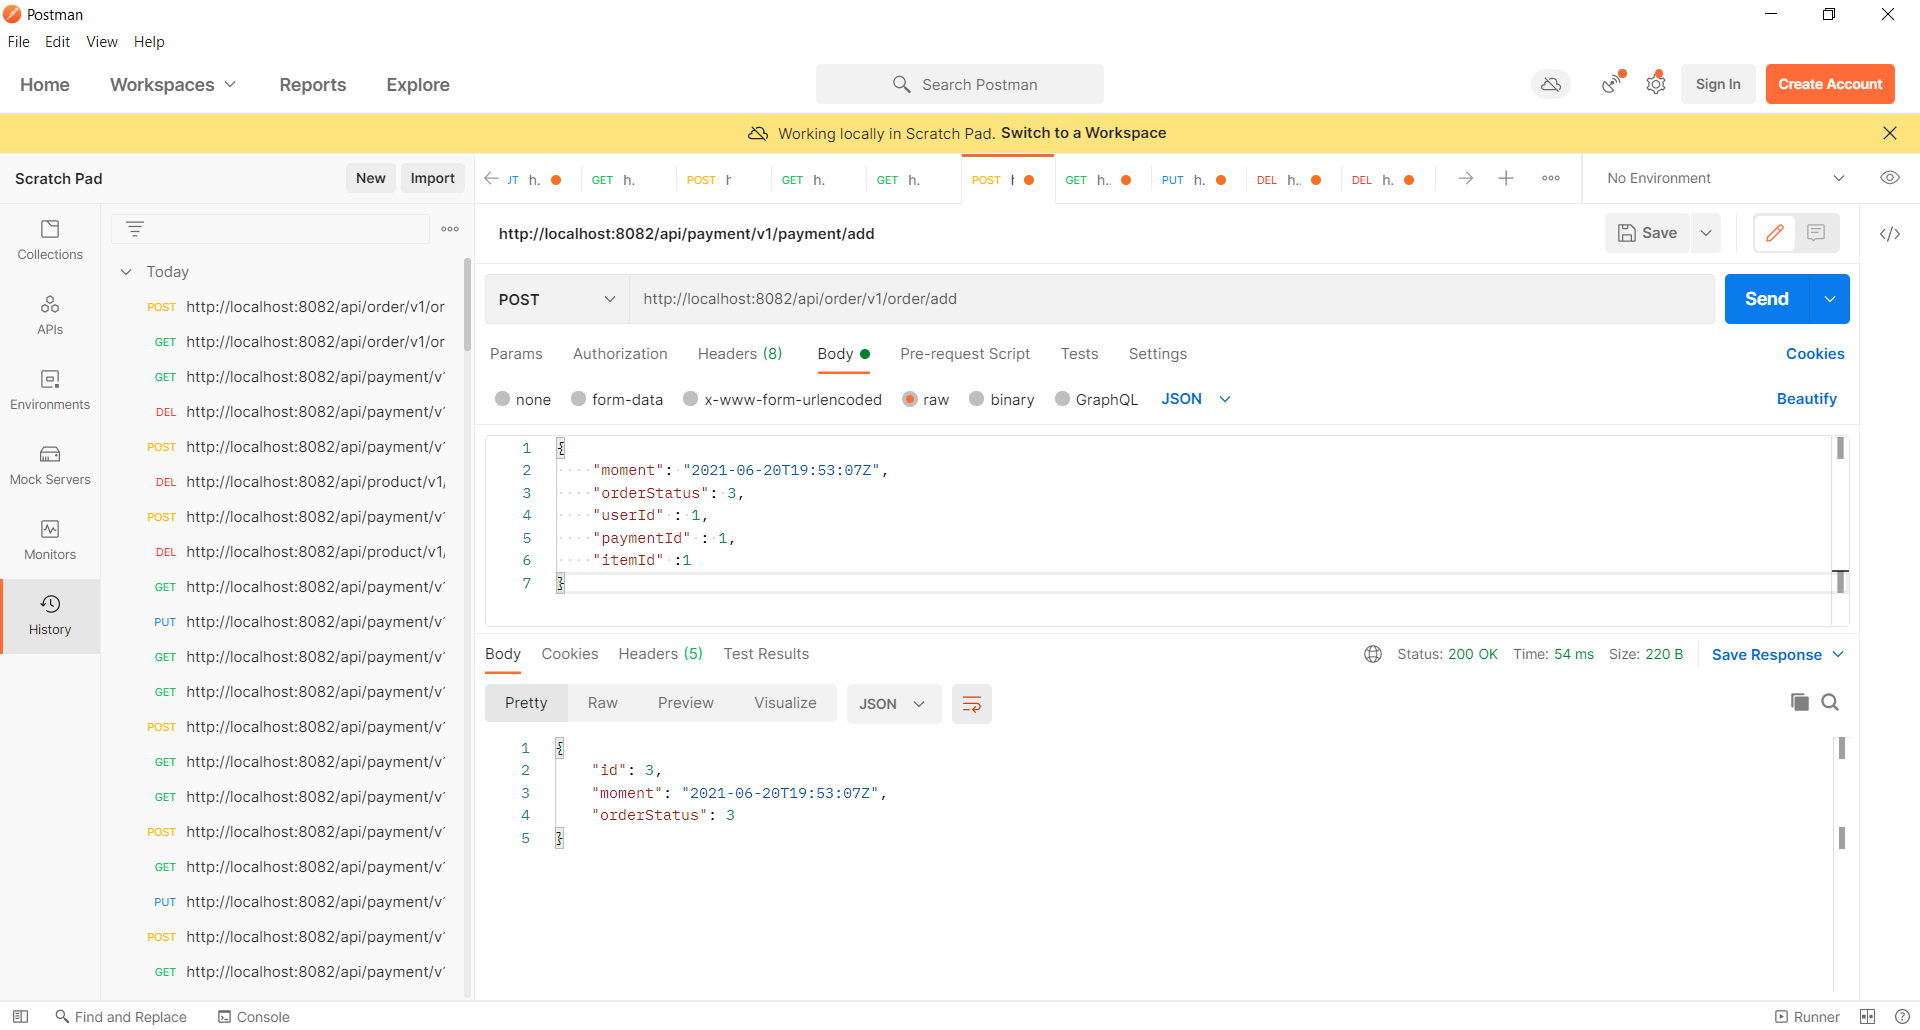
Task: Select the binary body type radio
Action: pos(977,399)
